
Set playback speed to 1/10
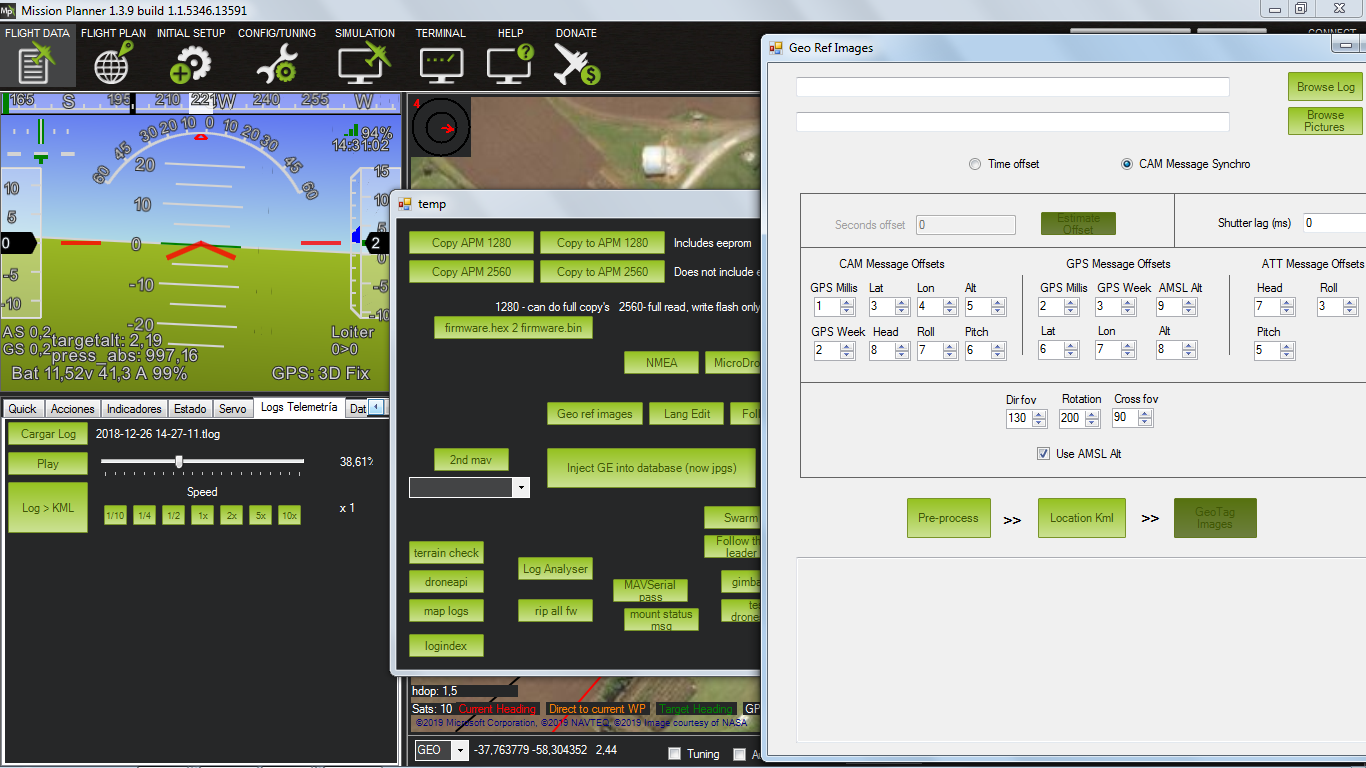[115, 516]
